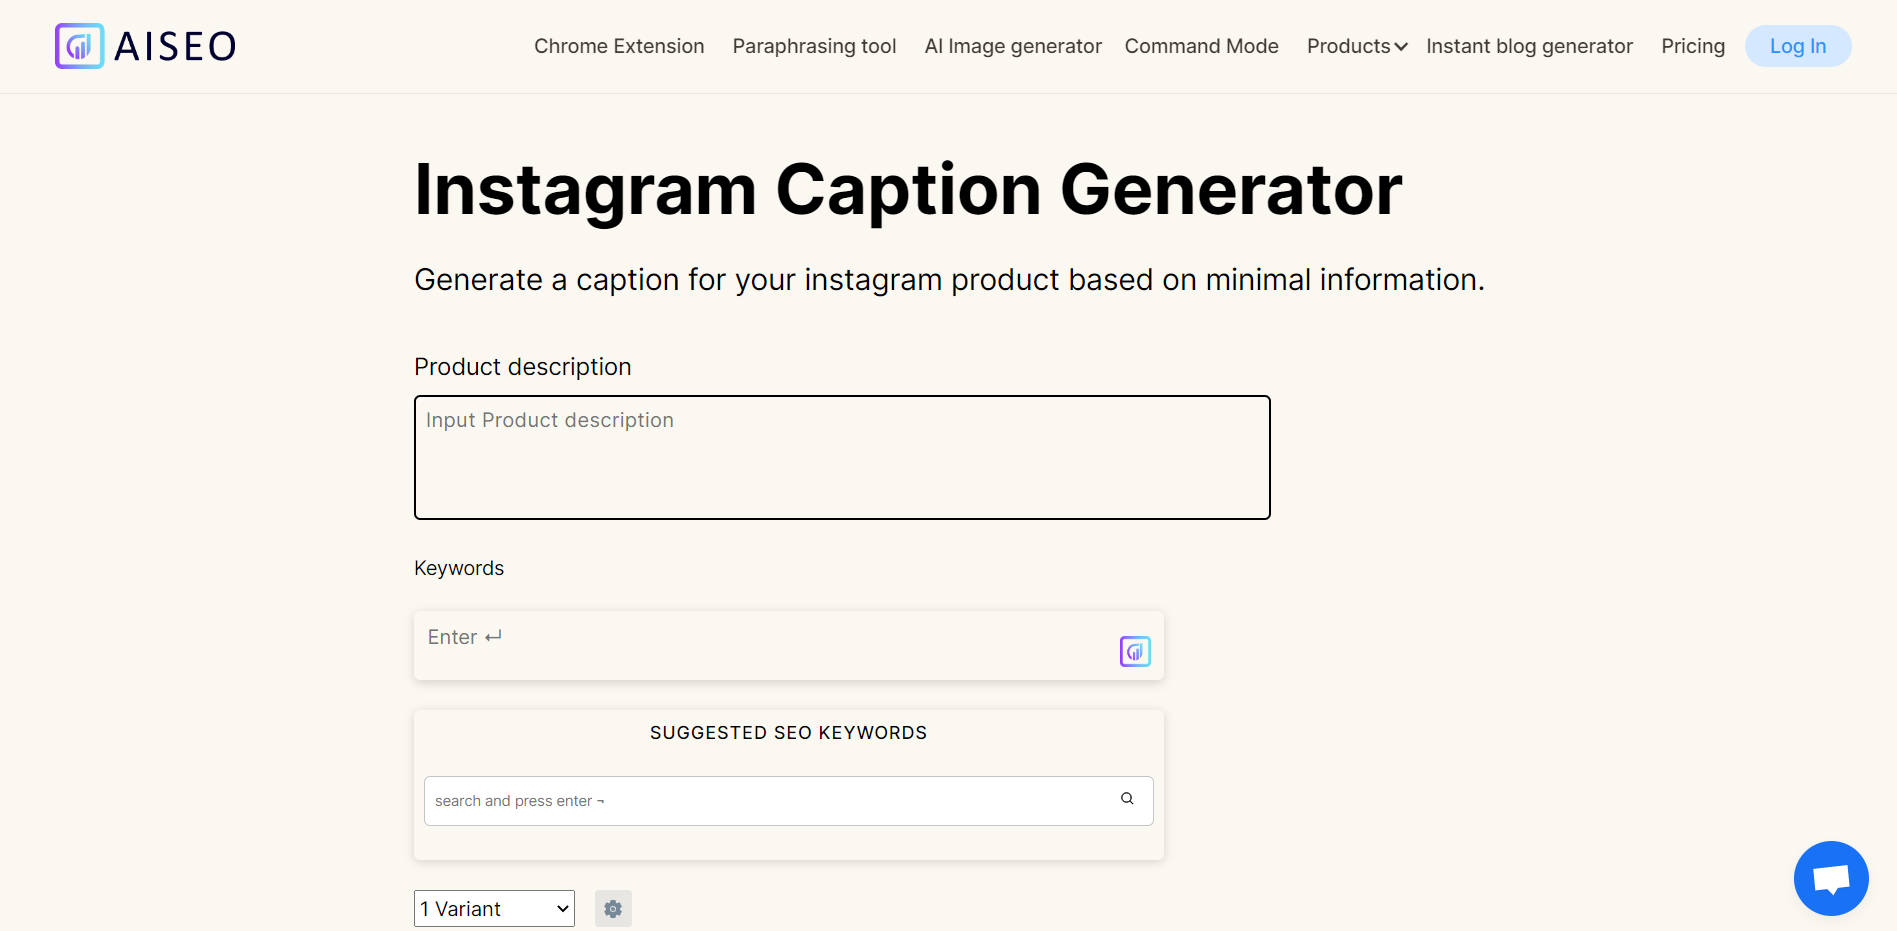Visit the Instant blog generator
The image size is (1897, 931).
(1528, 46)
